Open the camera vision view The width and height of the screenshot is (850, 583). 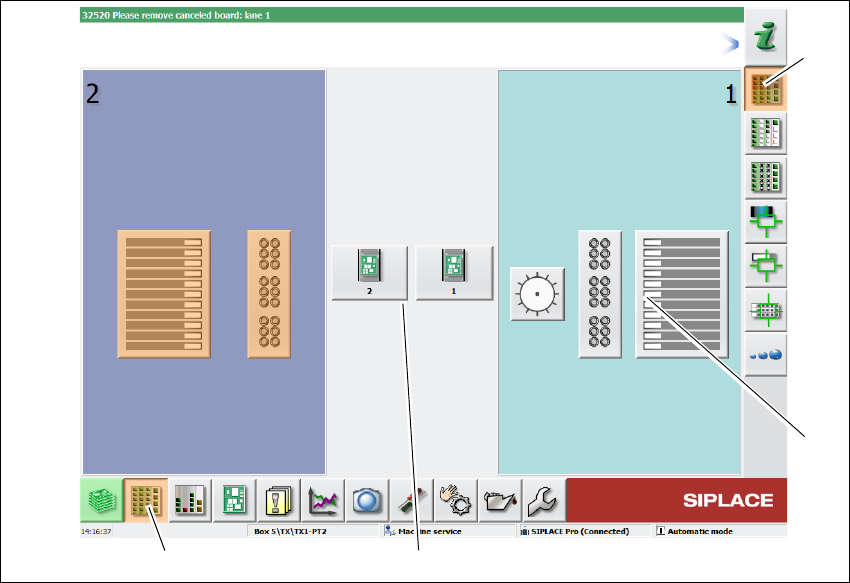[367, 500]
